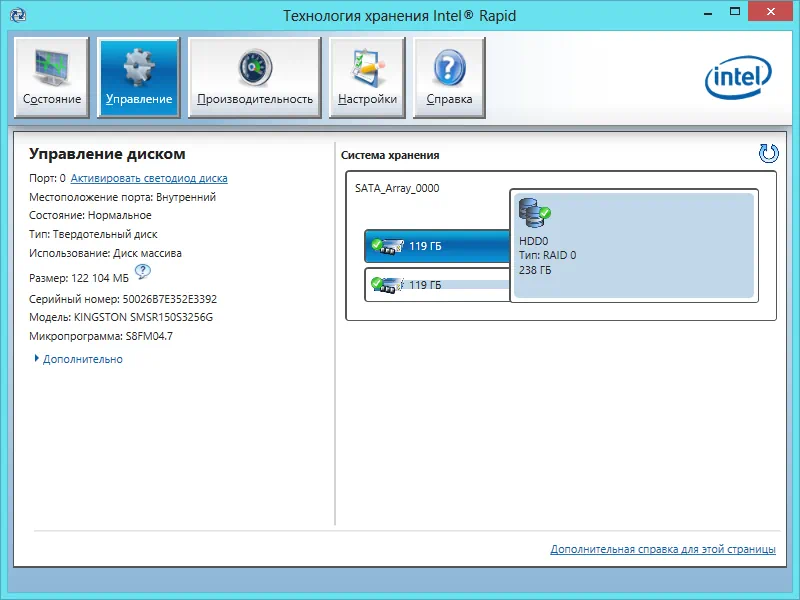The image size is (800, 600).
Task: Open Дополнительная справка для этой страницы link
Action: (x=663, y=549)
